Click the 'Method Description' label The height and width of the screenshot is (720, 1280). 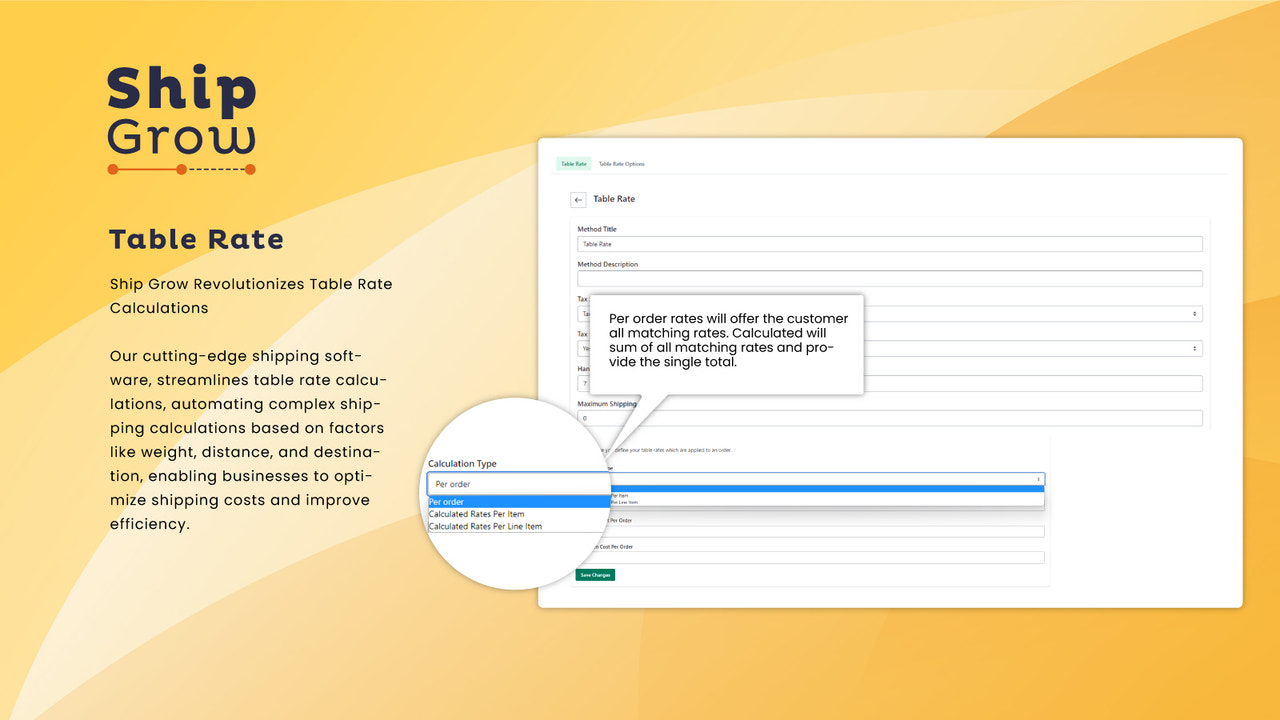(x=607, y=264)
